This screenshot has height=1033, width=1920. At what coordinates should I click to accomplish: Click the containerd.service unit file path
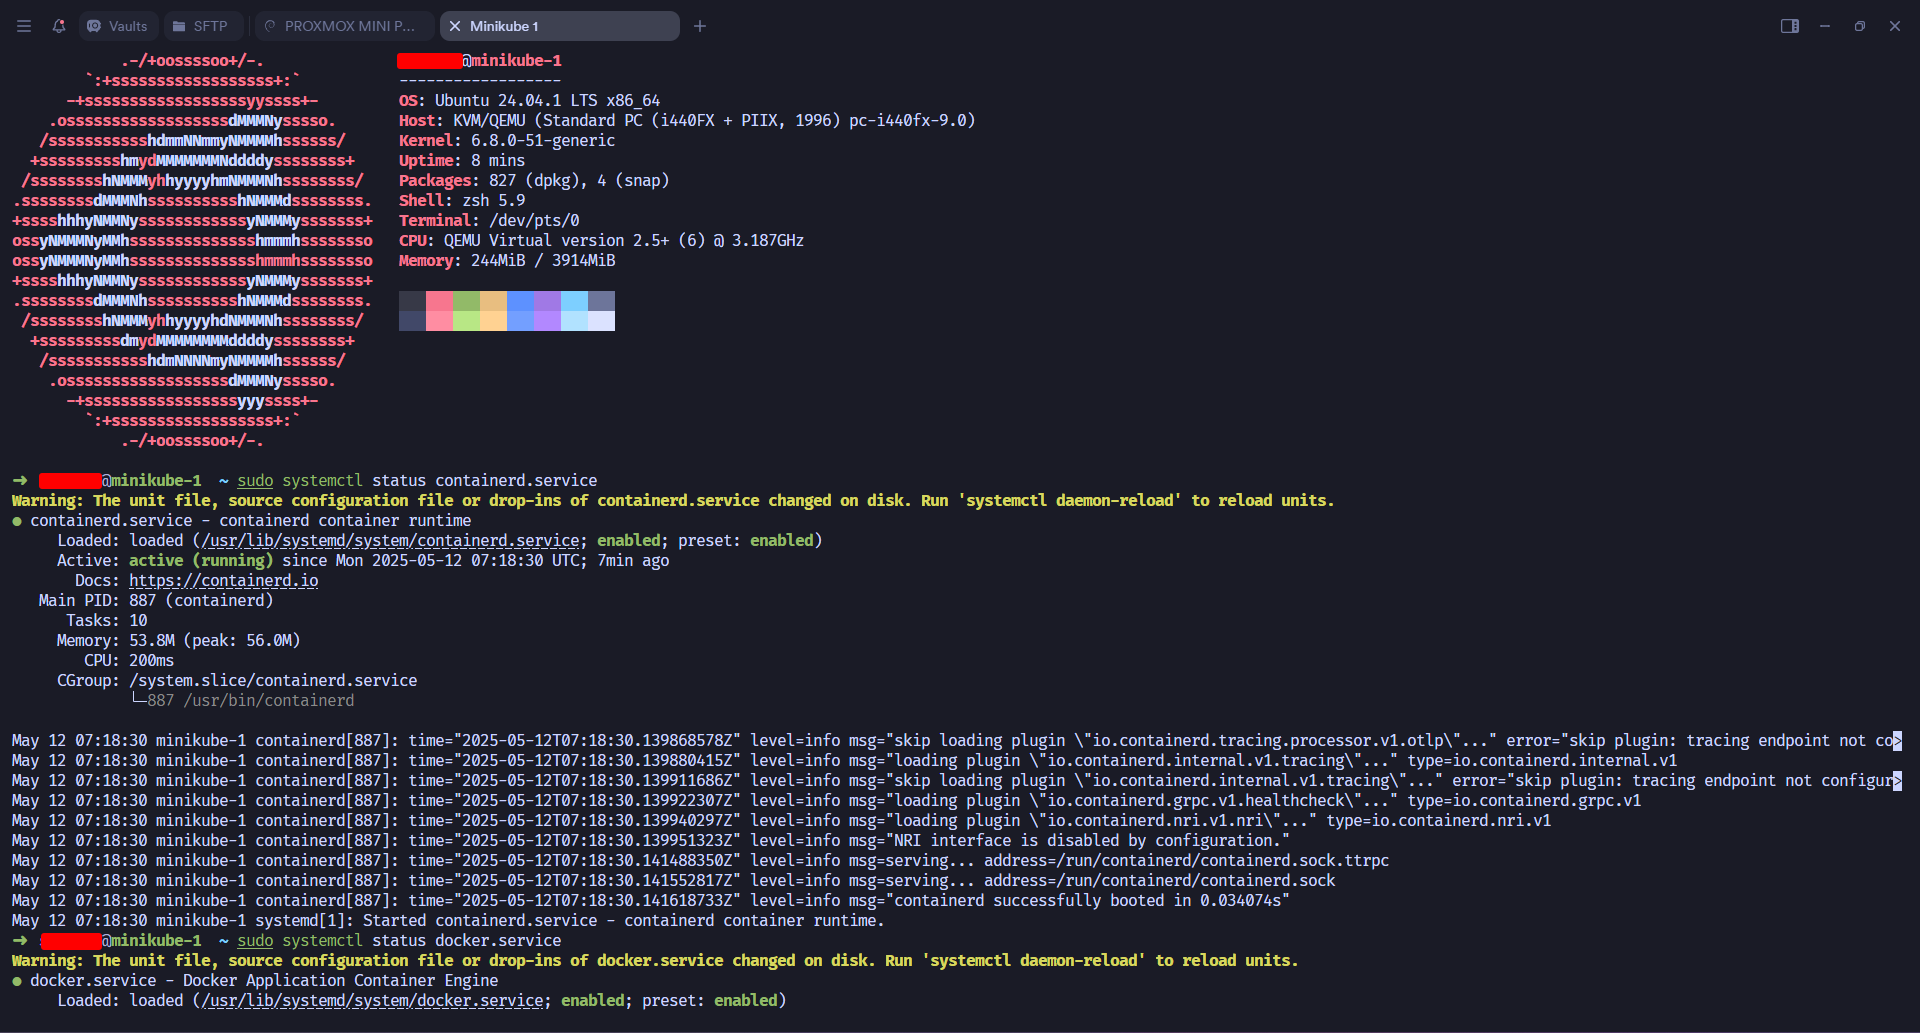click(391, 541)
